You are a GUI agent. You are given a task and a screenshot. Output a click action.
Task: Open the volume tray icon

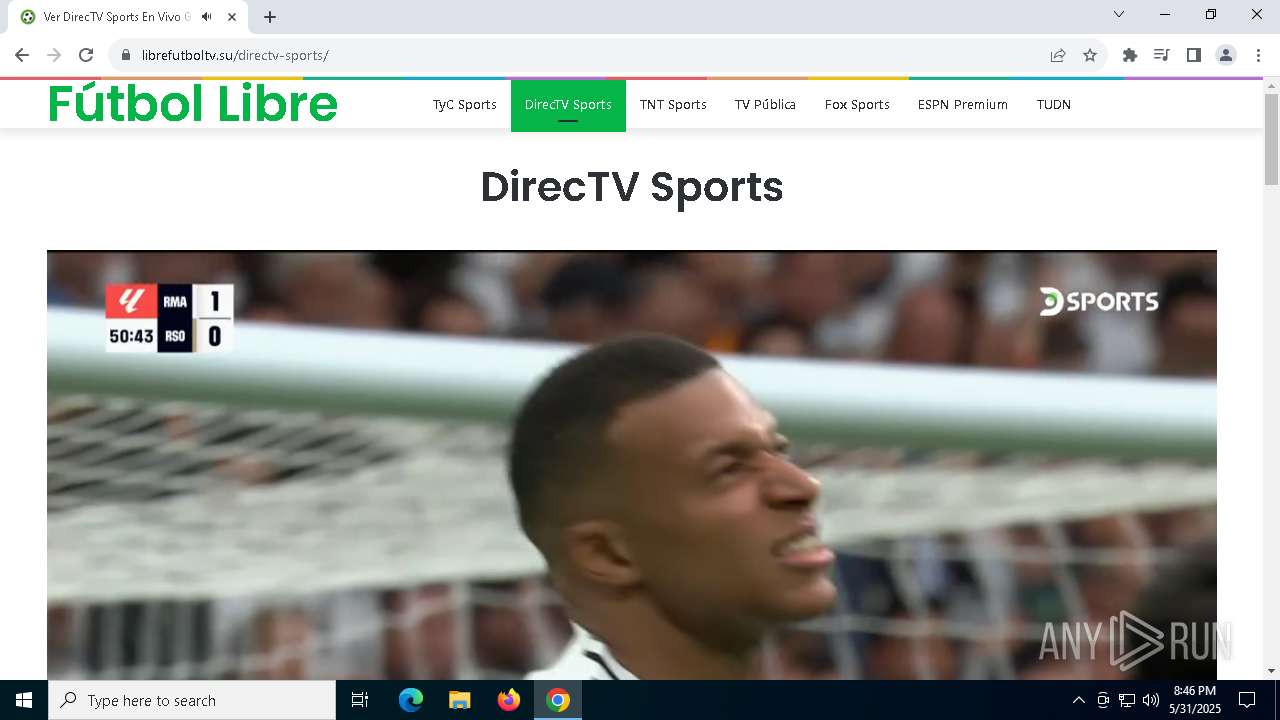tap(1151, 700)
